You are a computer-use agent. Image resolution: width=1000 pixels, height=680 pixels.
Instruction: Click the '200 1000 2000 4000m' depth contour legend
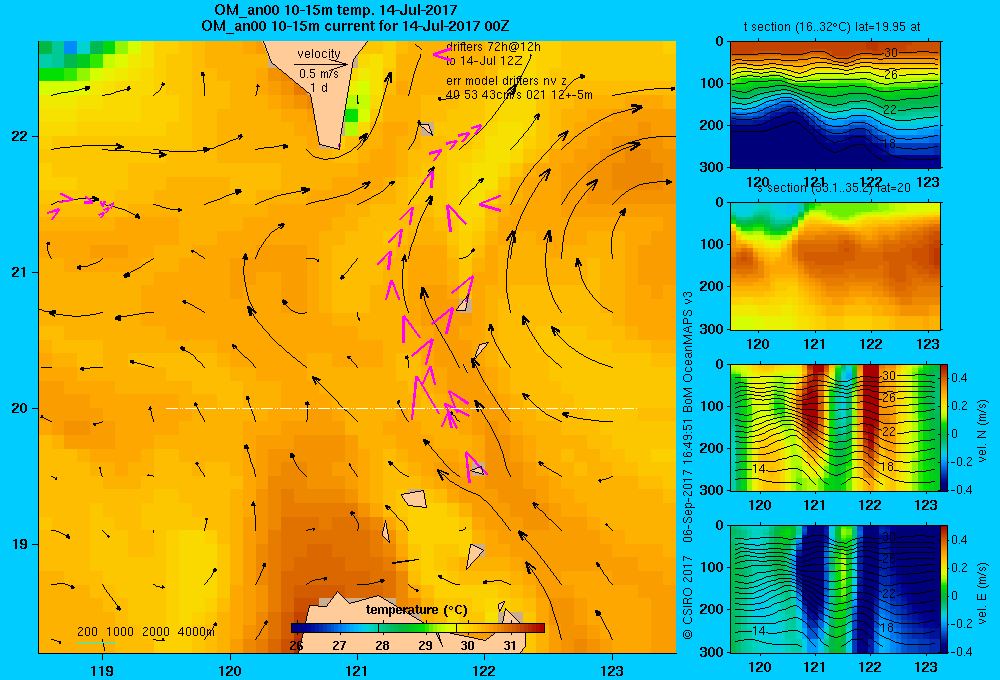[146, 632]
